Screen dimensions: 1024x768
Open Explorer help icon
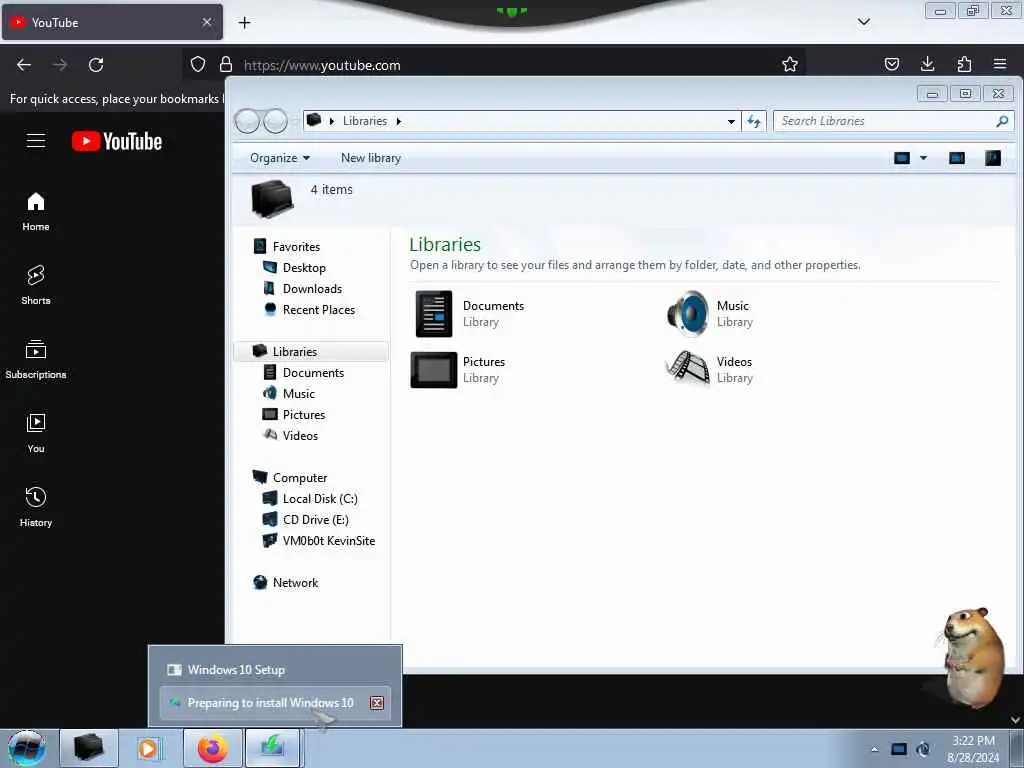pyautogui.click(x=993, y=158)
